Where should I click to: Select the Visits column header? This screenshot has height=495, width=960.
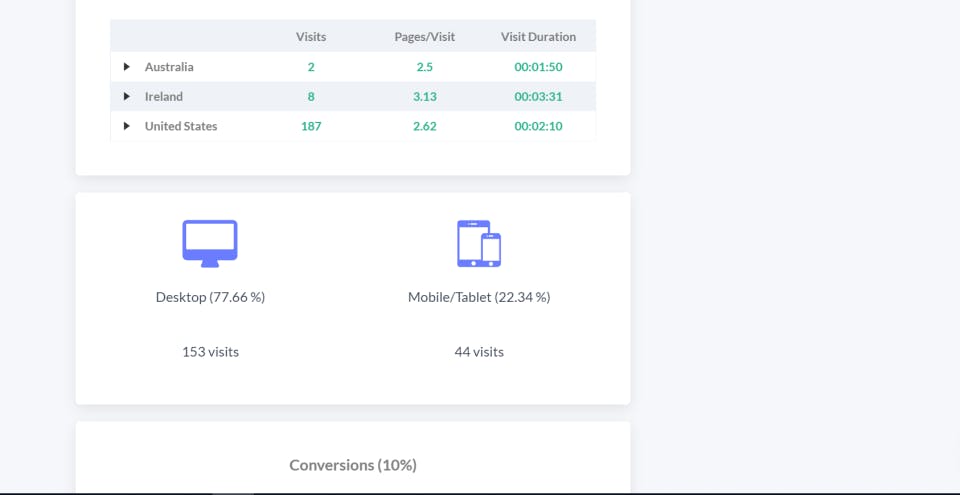311,37
